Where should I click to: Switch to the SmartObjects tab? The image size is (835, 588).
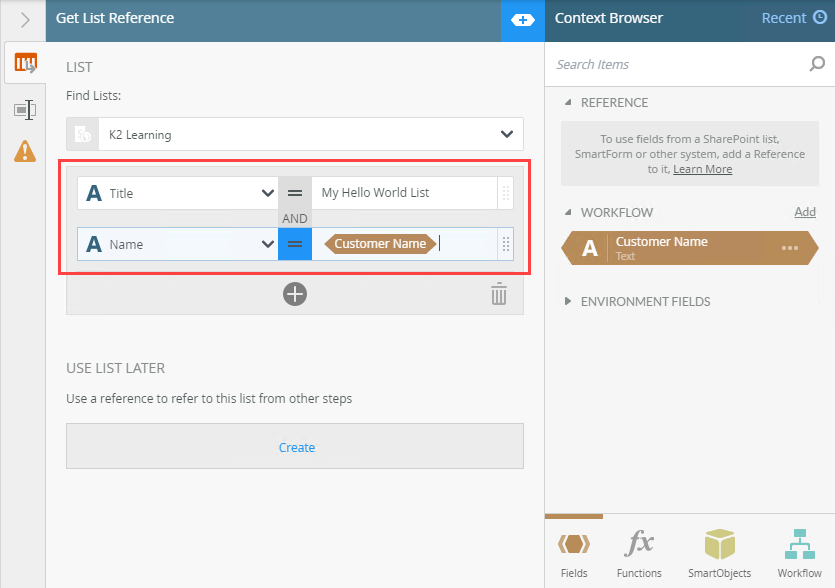pos(719,553)
